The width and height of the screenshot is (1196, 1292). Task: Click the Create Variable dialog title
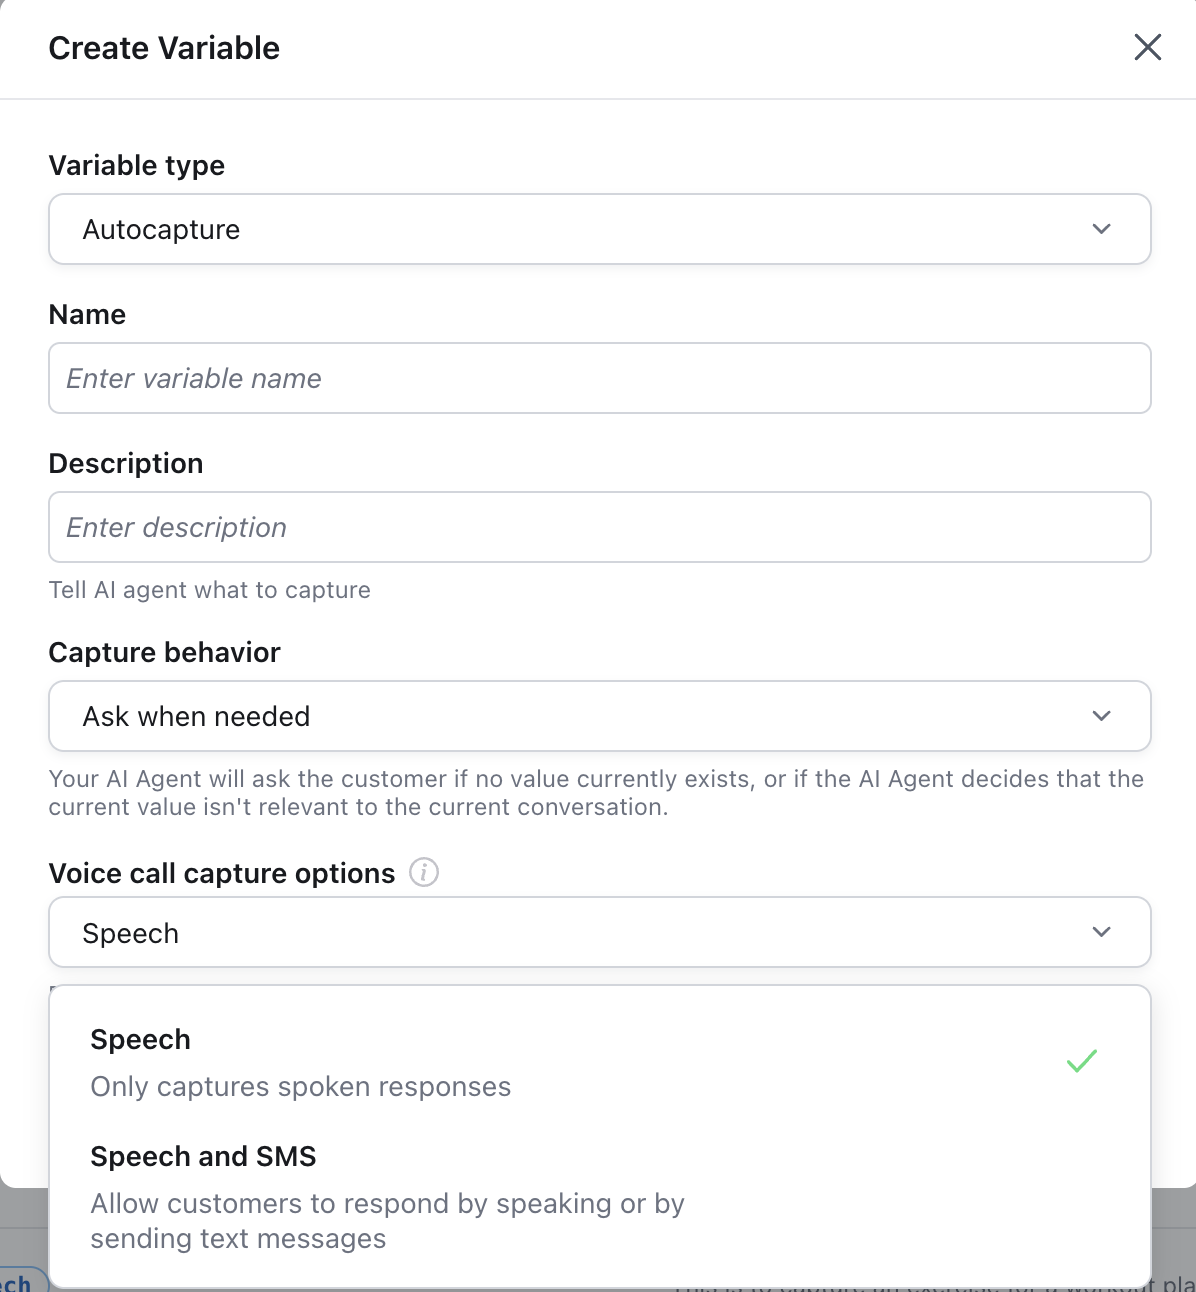pos(164,47)
